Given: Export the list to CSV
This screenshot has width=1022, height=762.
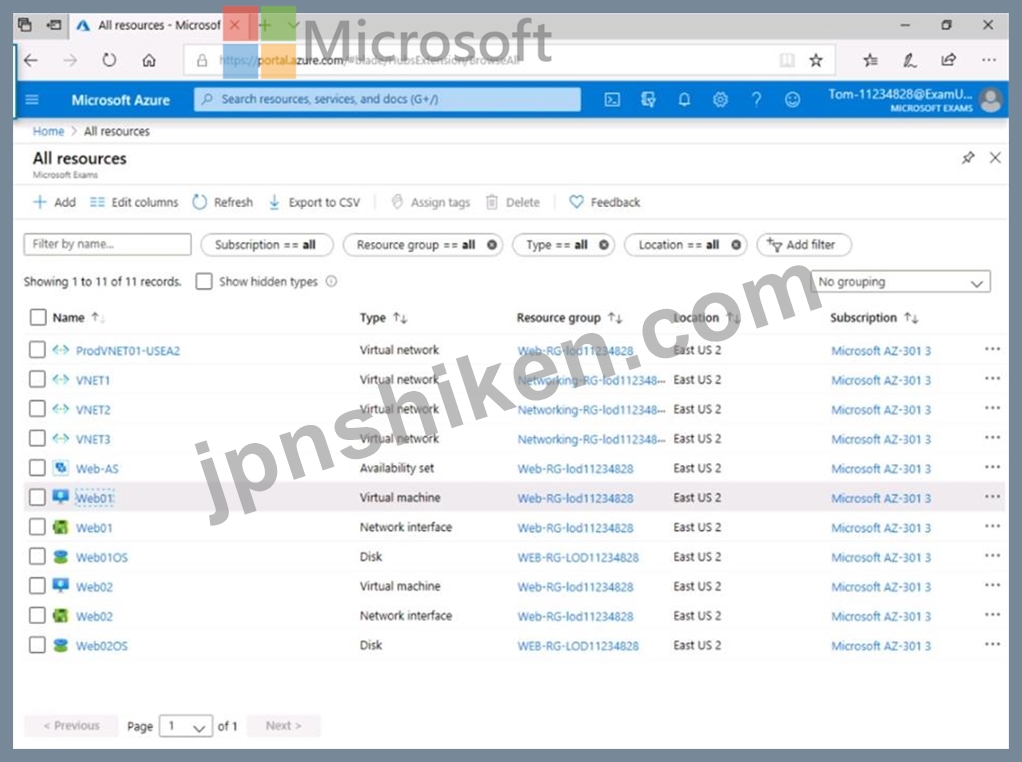Looking at the screenshot, I should [314, 203].
